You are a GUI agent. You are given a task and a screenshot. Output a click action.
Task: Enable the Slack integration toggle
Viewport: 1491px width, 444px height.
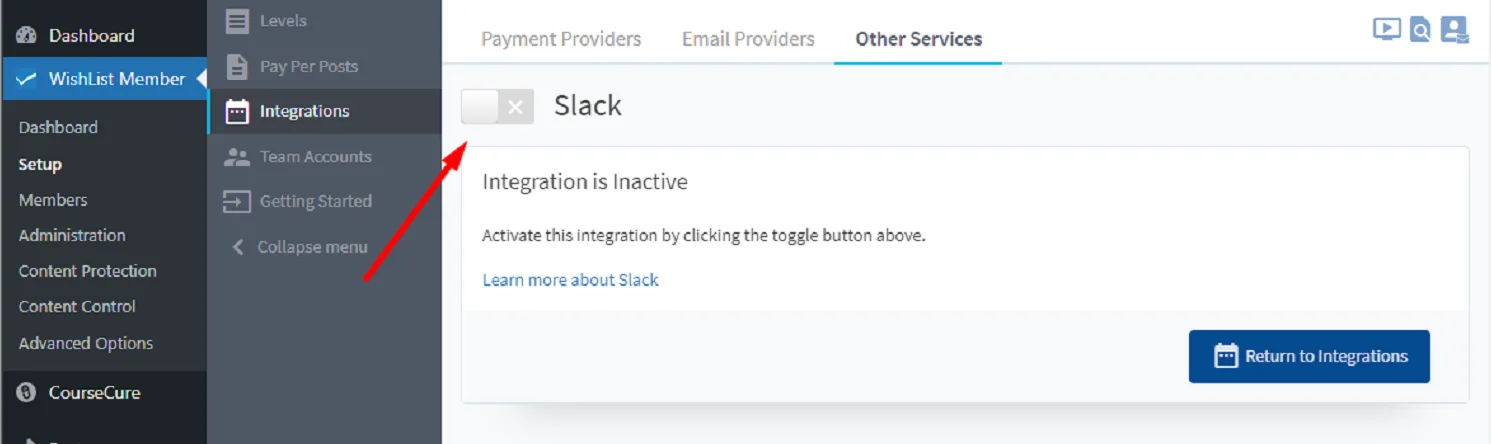497,107
